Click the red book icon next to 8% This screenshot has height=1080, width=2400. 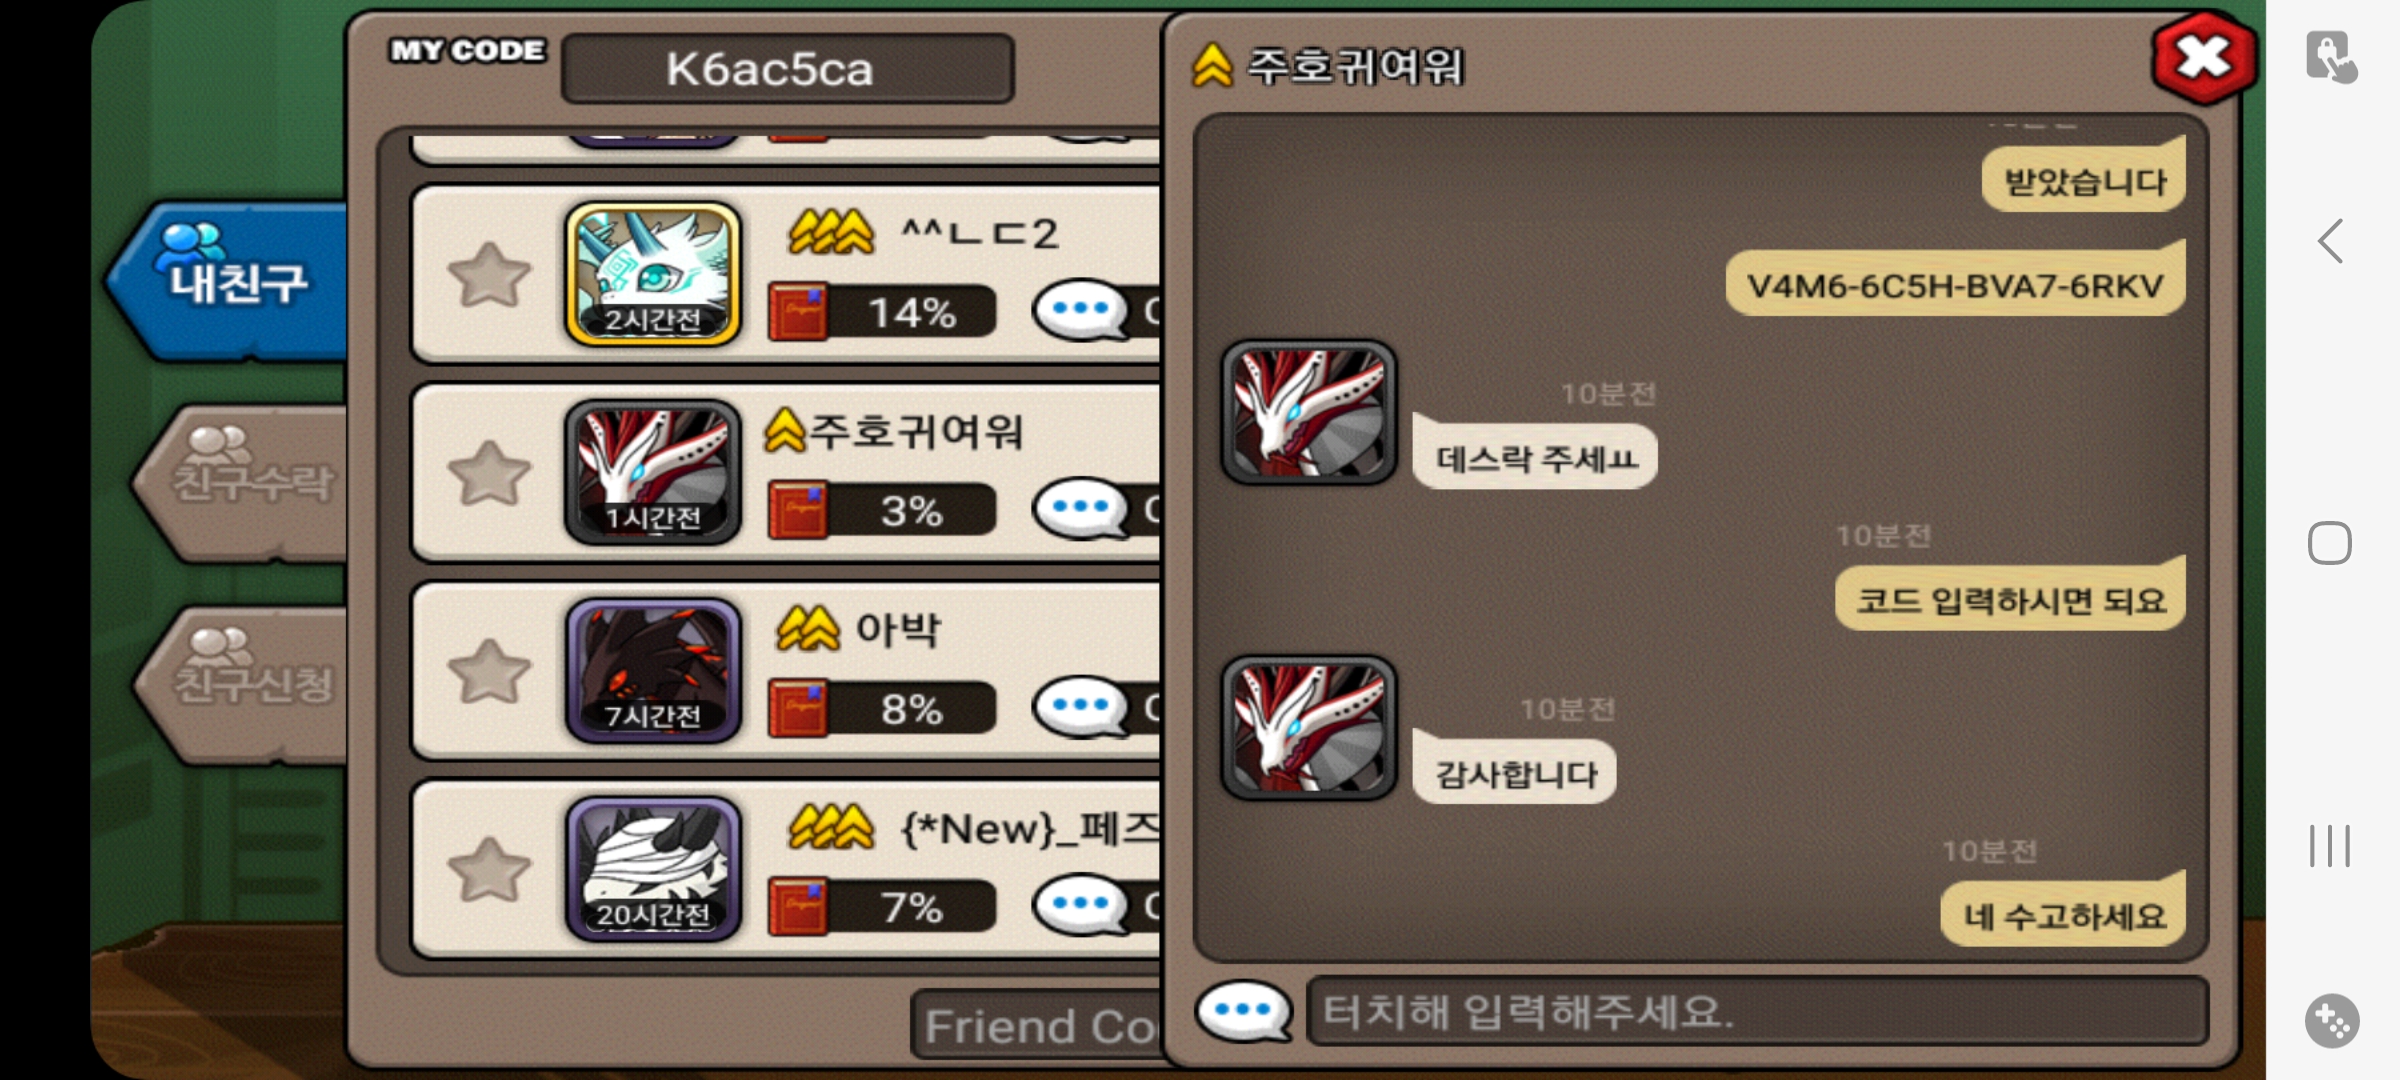[x=798, y=709]
